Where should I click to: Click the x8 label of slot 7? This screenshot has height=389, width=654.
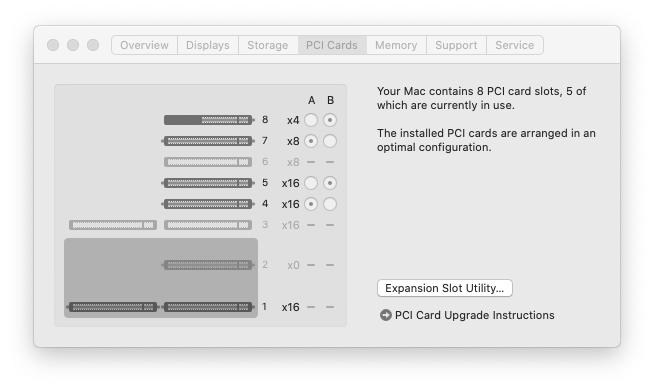293,141
